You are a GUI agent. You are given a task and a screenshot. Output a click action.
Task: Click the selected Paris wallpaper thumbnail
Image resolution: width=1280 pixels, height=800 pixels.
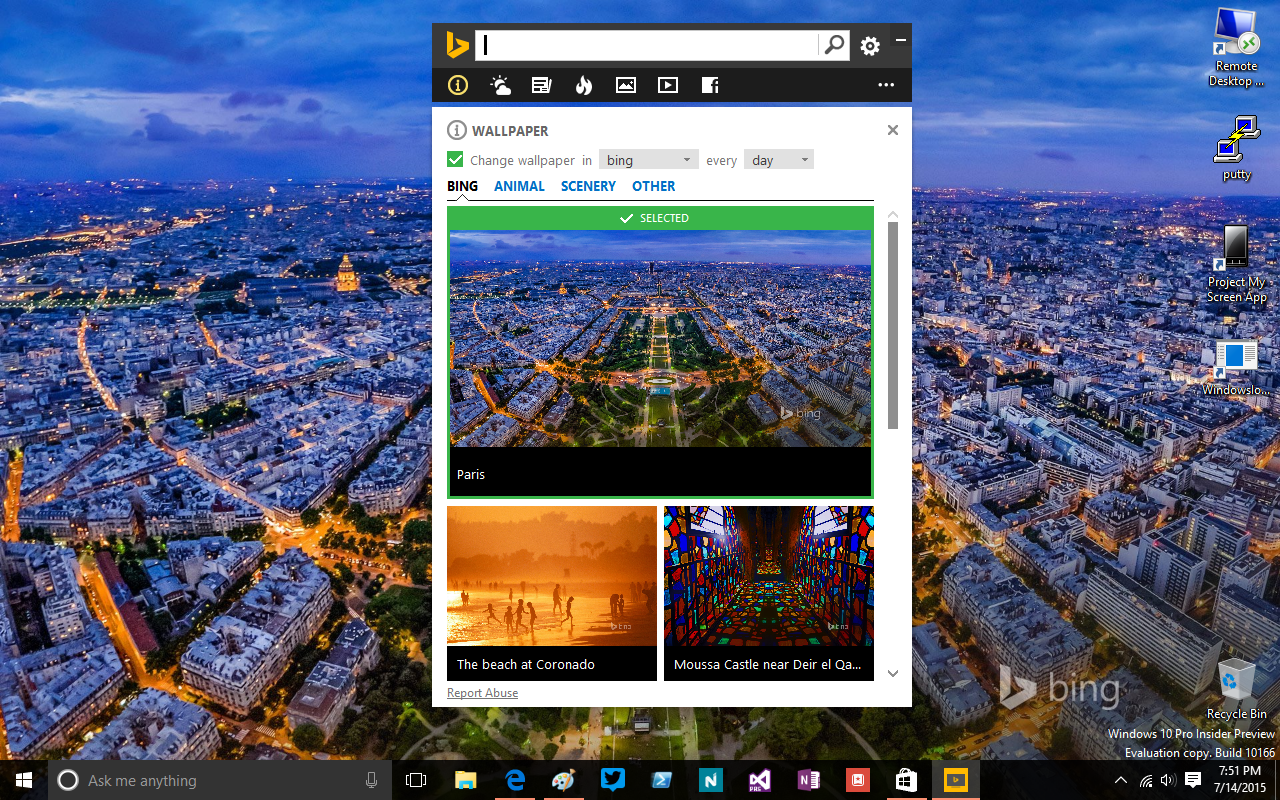pos(660,352)
